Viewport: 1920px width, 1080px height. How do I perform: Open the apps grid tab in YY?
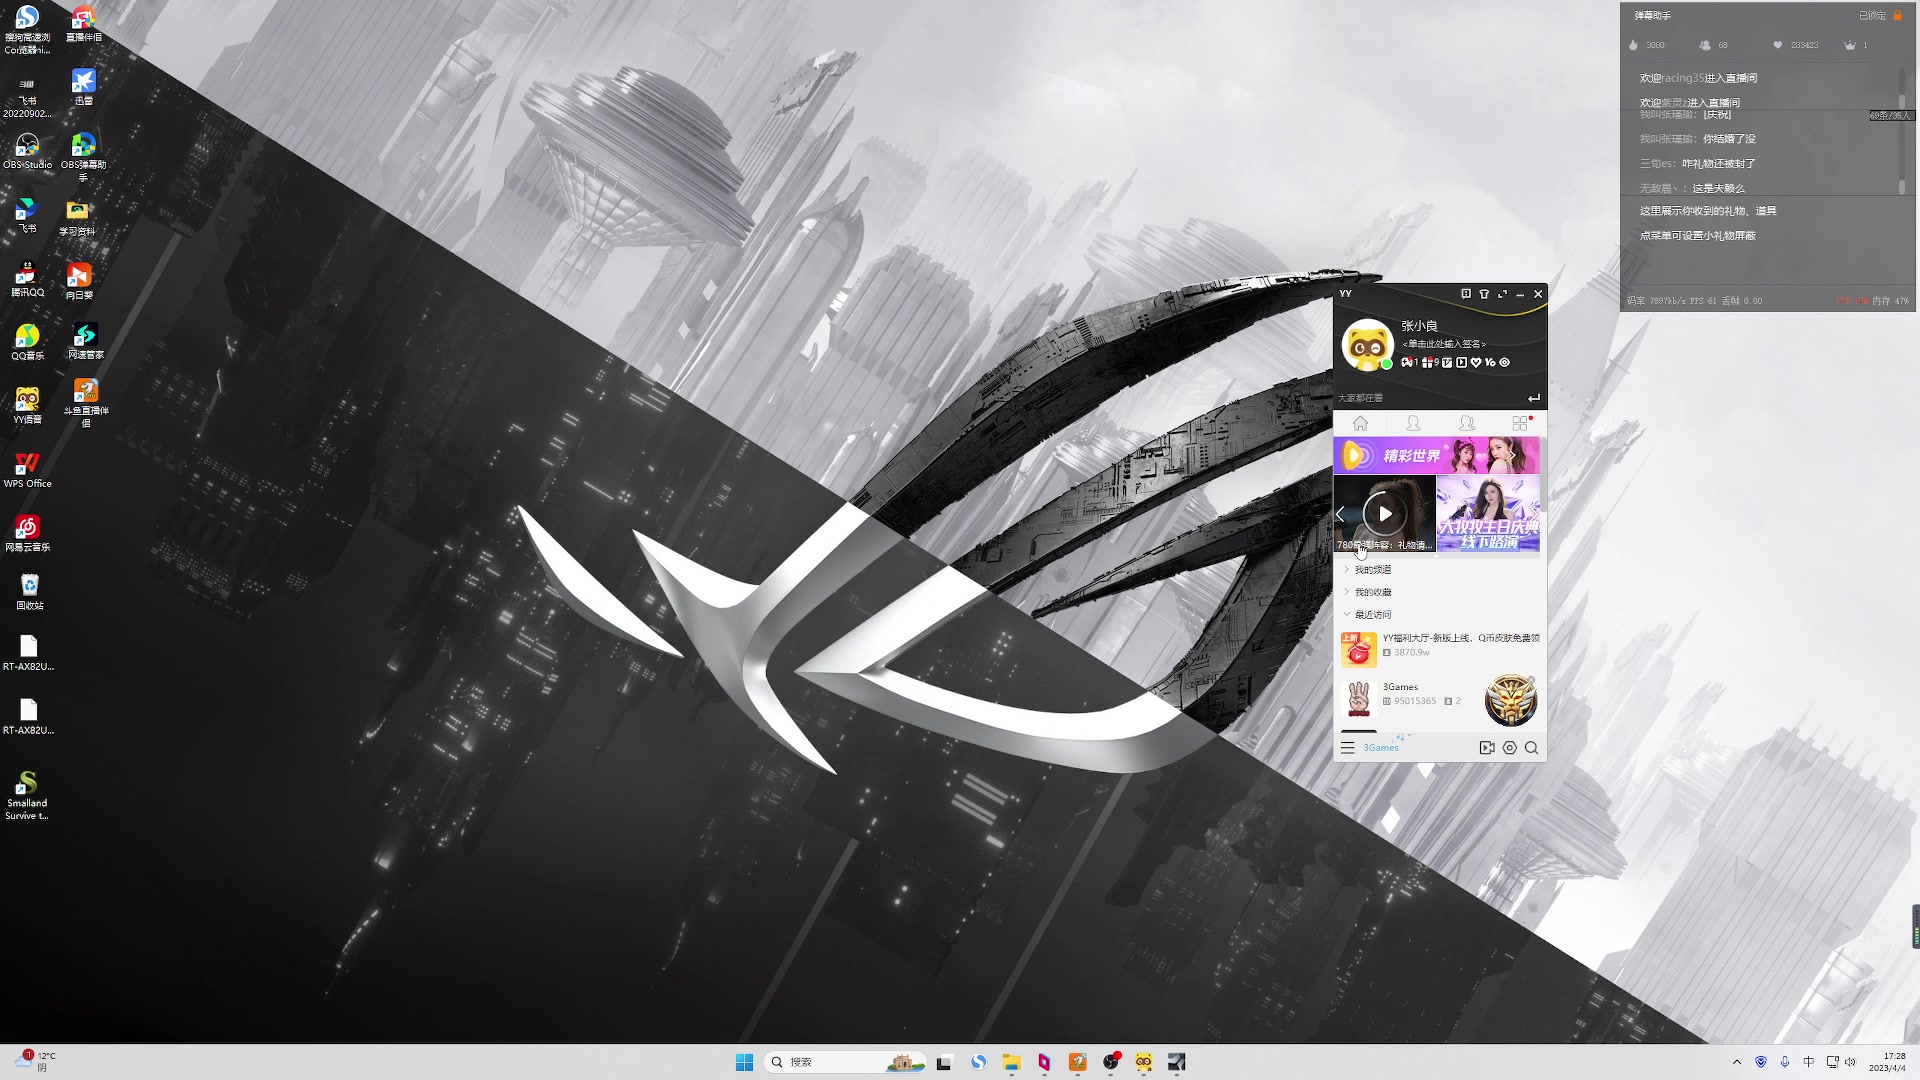tap(1520, 423)
